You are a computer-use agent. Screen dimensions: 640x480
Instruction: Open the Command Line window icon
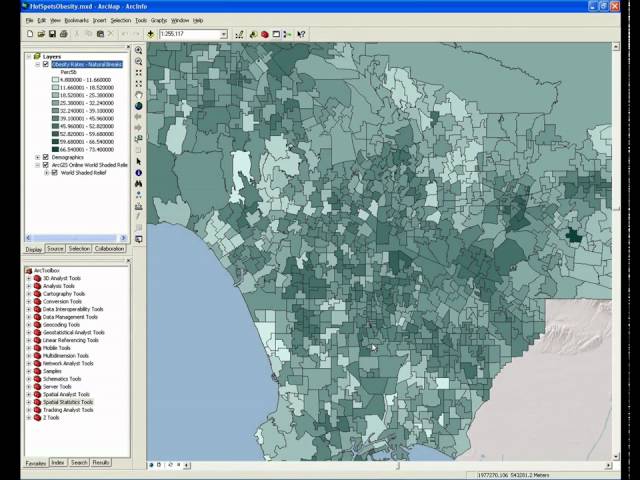pos(276,34)
